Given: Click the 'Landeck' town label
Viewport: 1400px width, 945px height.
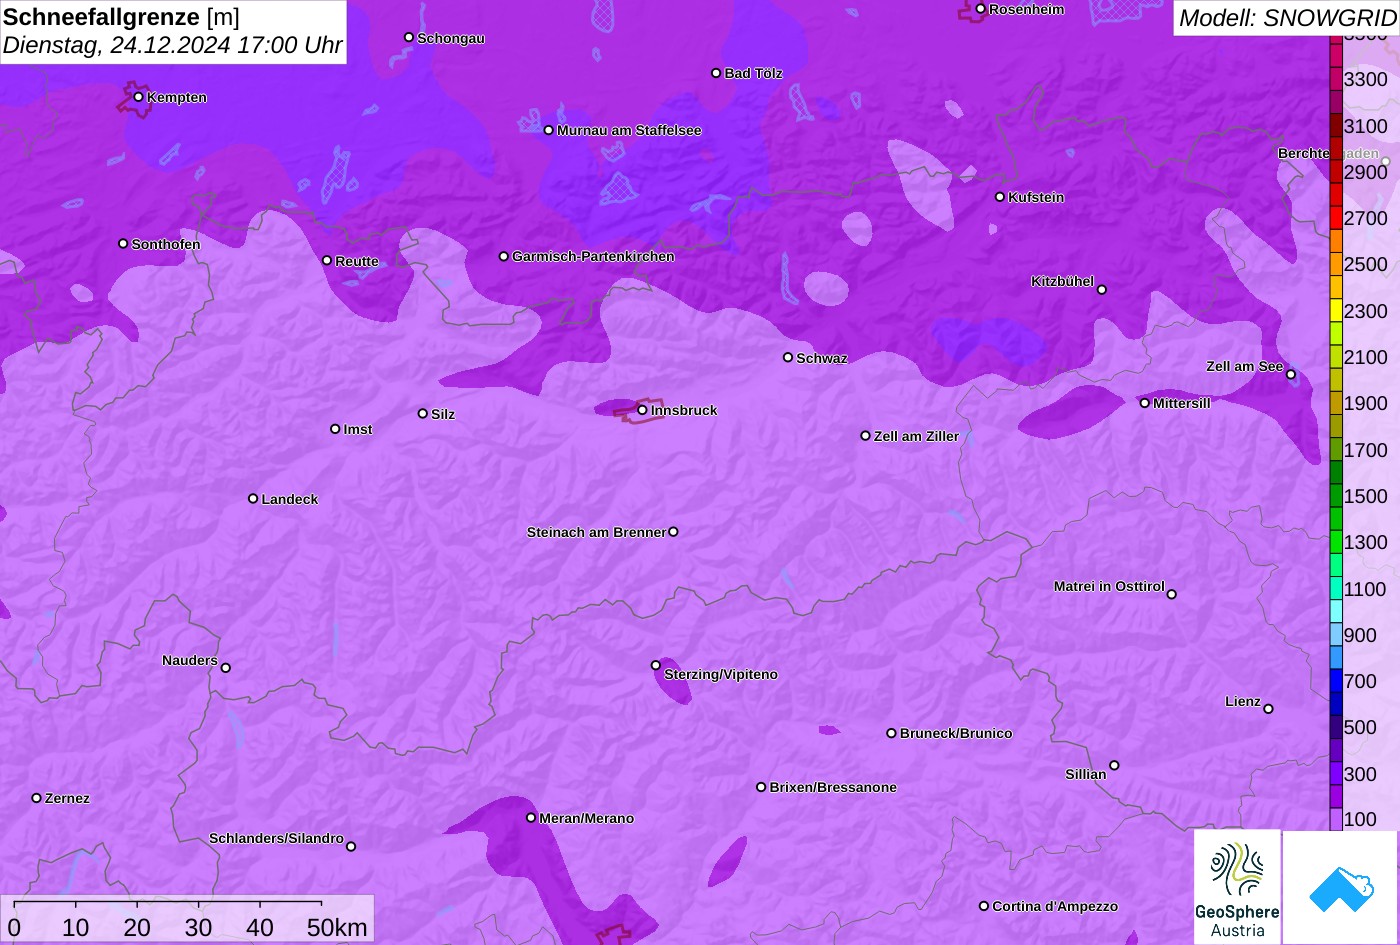Looking at the screenshot, I should (290, 499).
